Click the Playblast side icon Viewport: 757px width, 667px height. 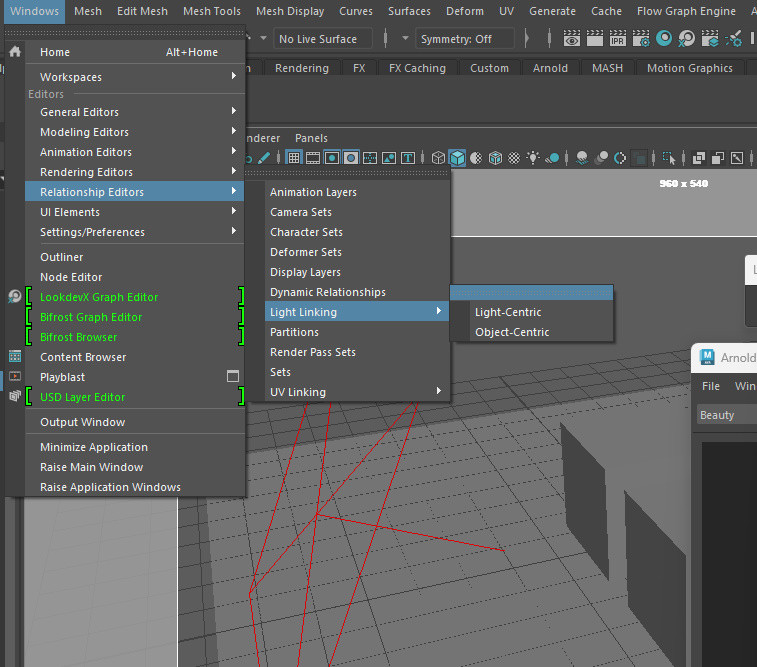(15, 376)
